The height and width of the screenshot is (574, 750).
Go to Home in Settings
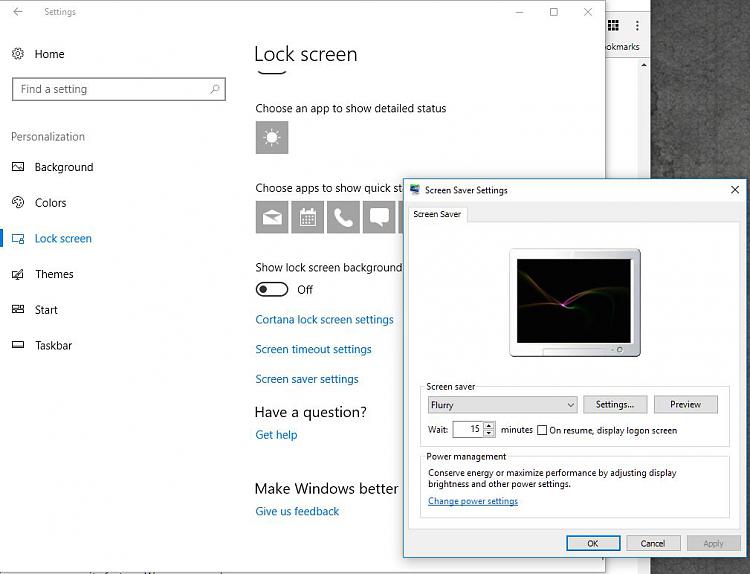pos(49,54)
